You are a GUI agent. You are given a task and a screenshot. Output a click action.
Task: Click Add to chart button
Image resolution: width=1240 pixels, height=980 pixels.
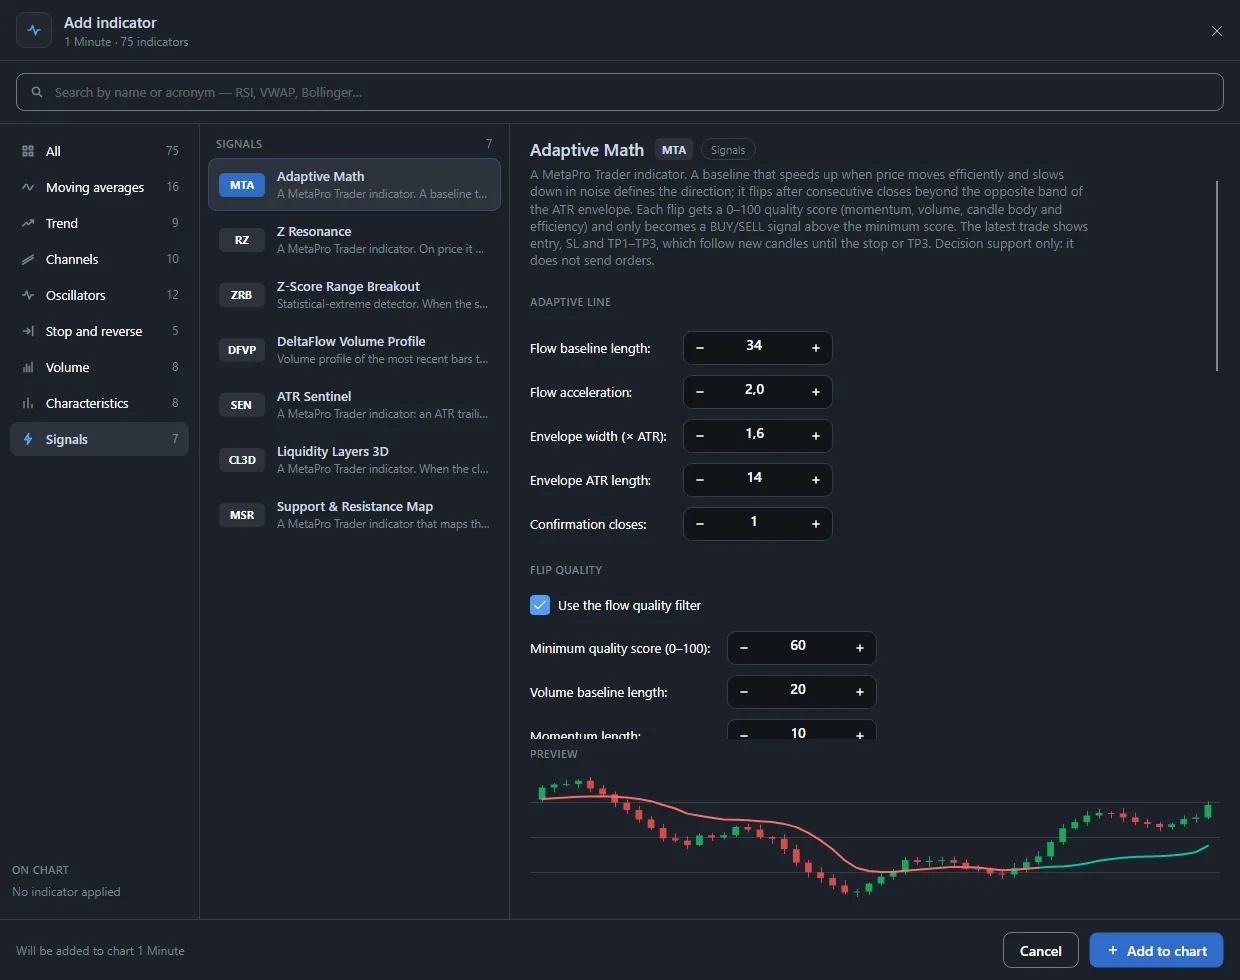click(1156, 950)
